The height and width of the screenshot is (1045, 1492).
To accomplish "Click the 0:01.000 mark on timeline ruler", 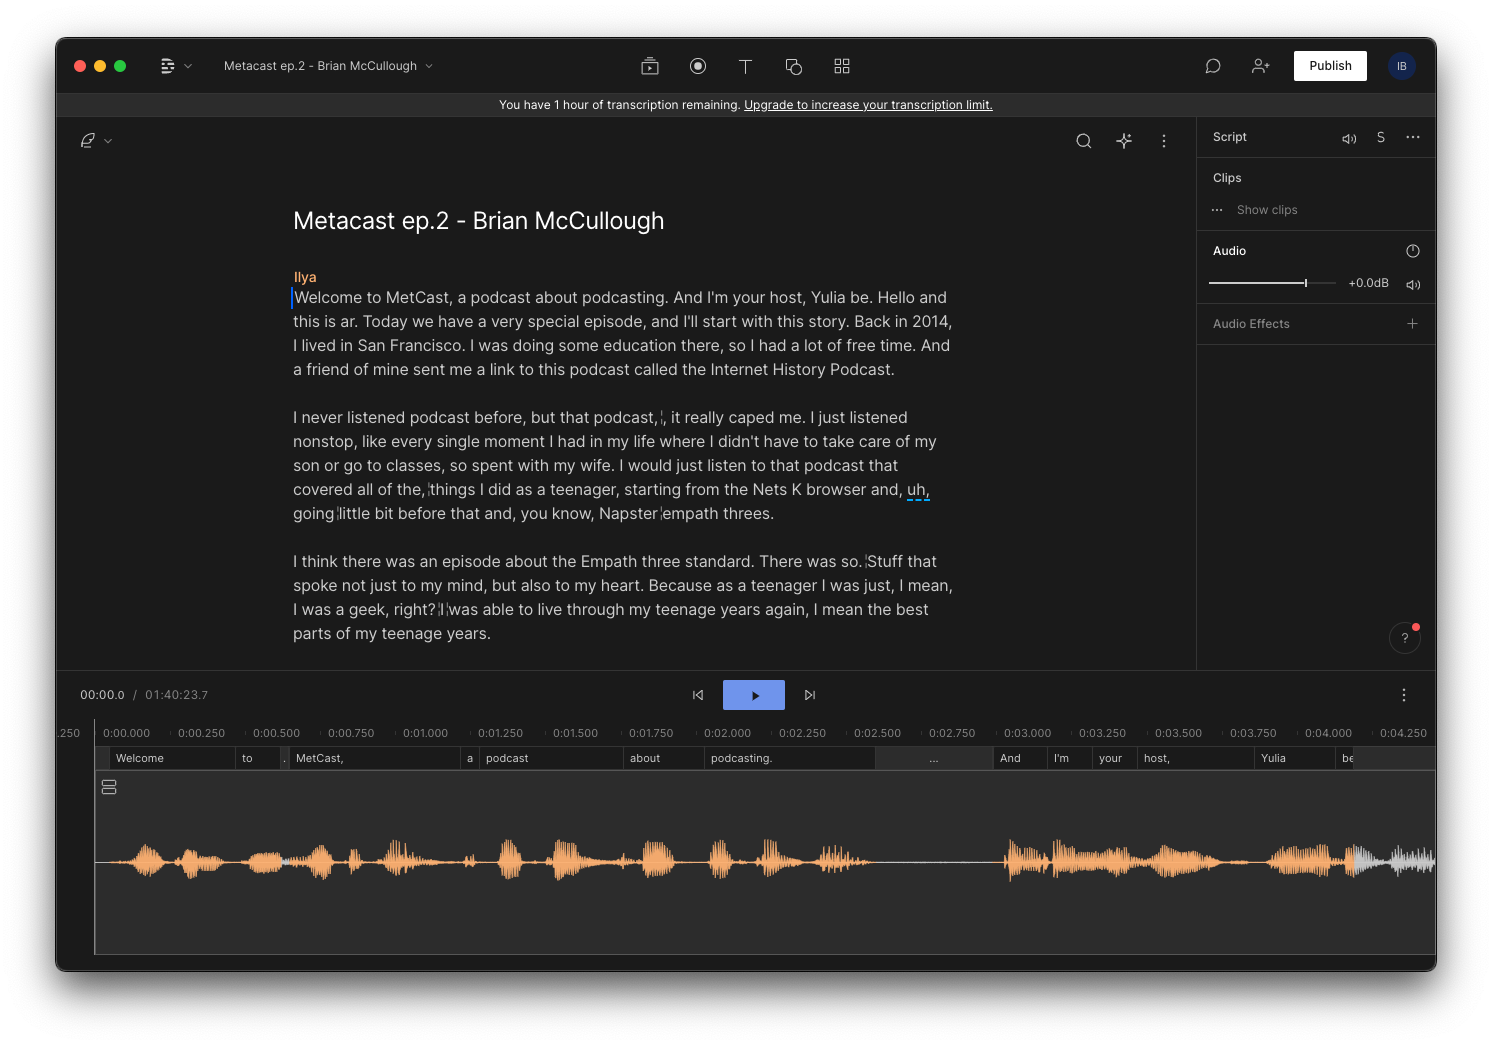I will (426, 733).
